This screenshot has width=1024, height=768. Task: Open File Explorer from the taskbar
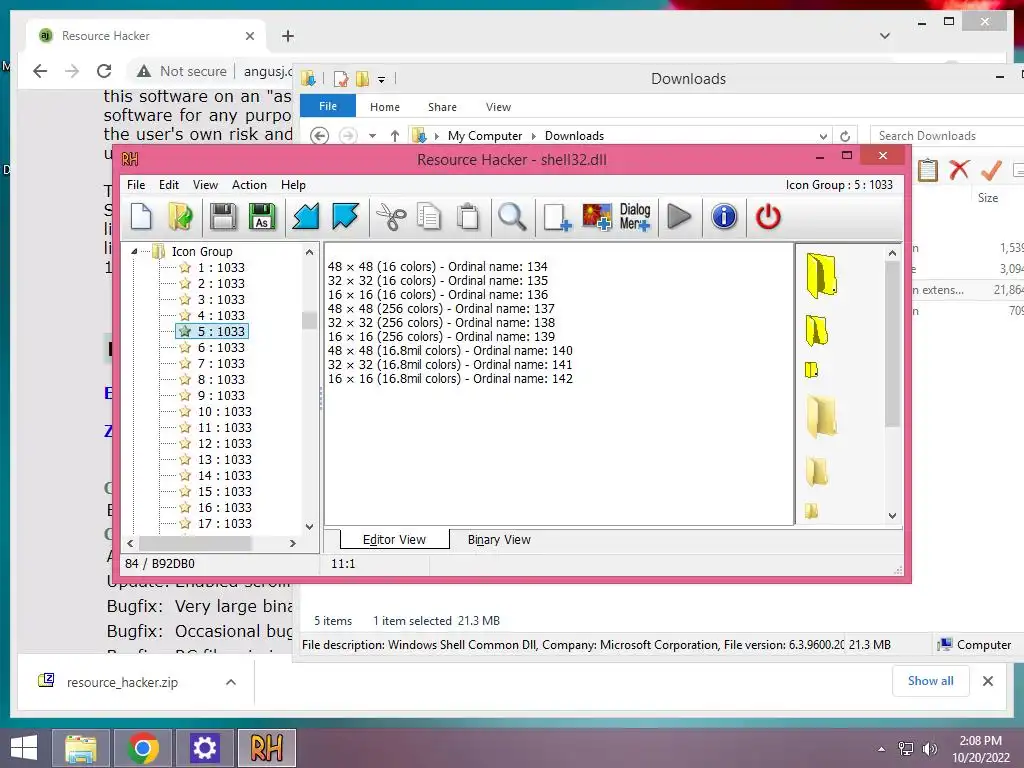[80, 748]
